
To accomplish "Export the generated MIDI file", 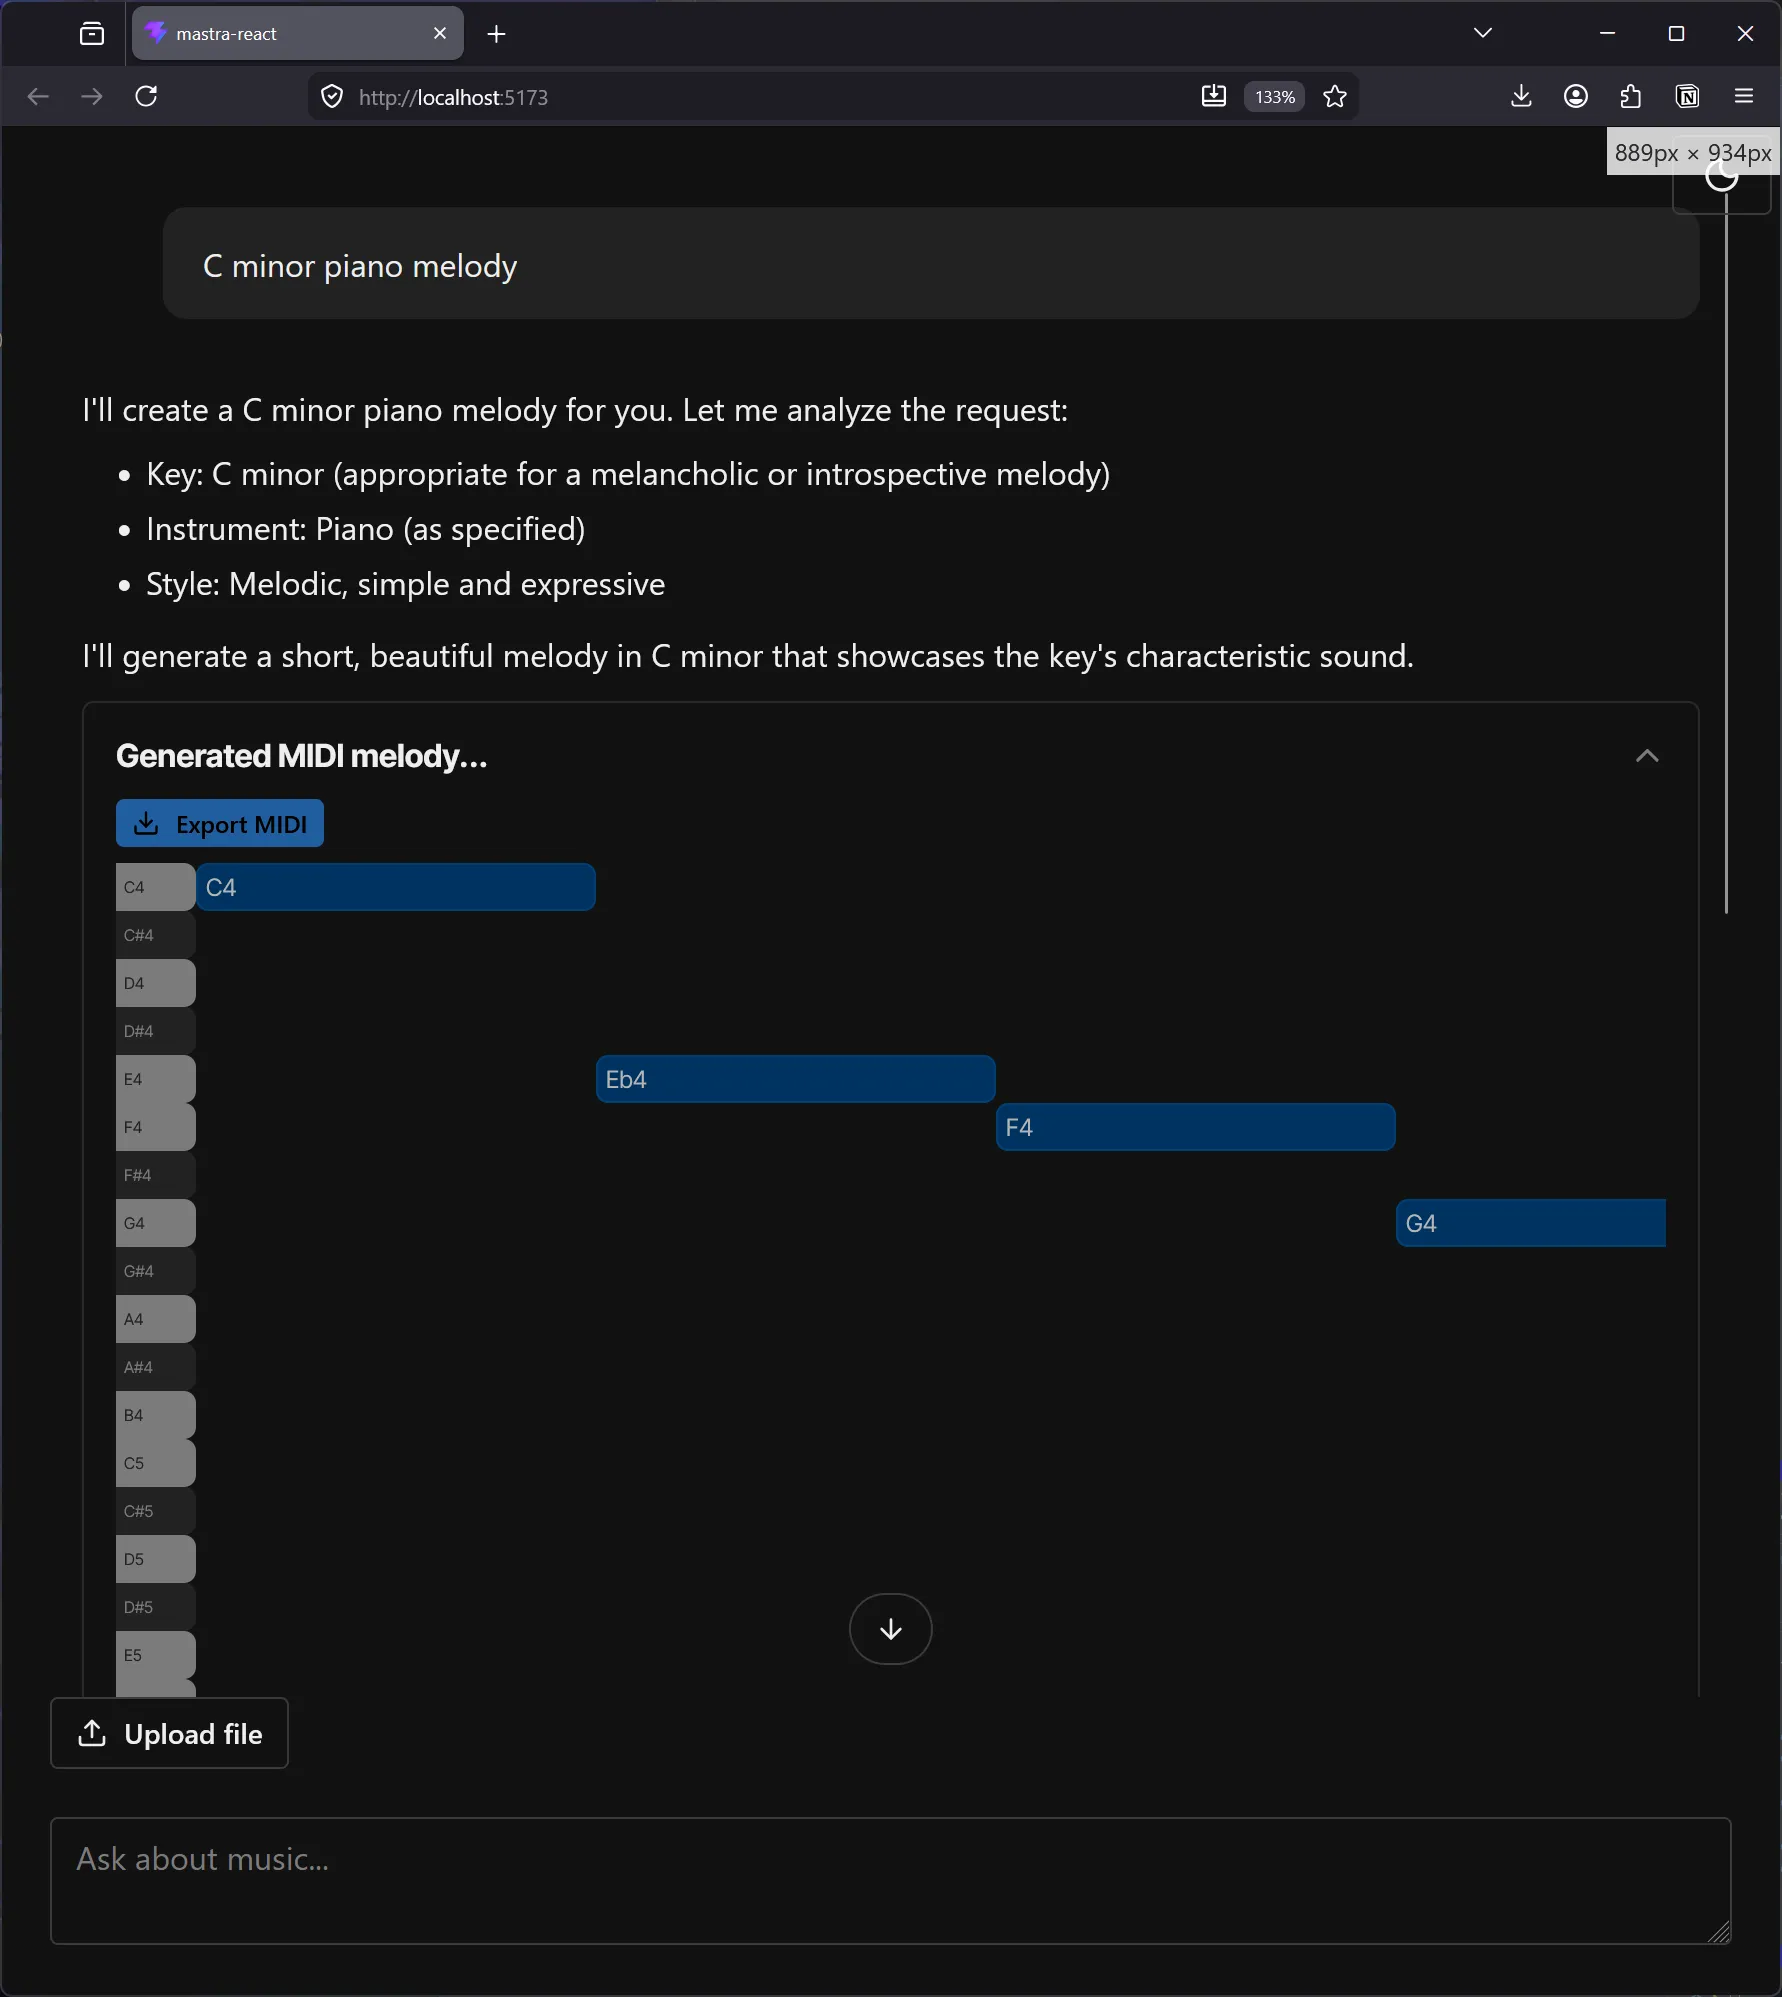I will [220, 824].
